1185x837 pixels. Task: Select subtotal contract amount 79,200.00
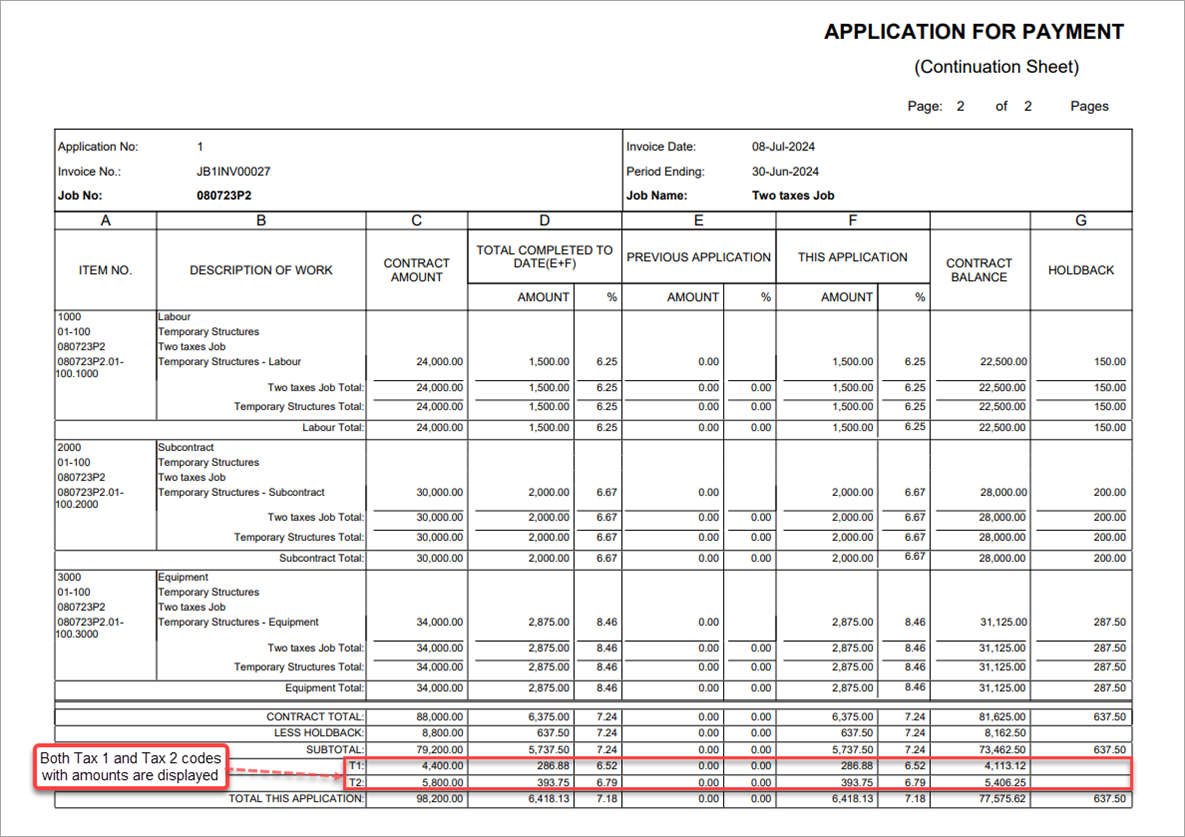click(x=439, y=750)
